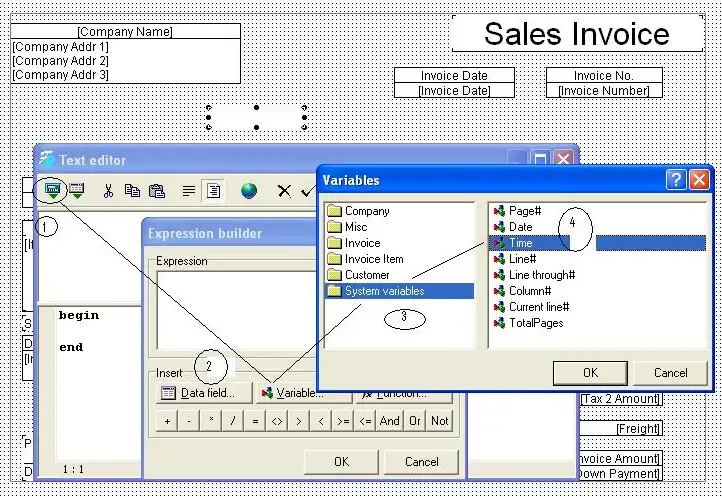Click the Invoice No. label box
The width and height of the screenshot is (722, 496).
pos(604,76)
